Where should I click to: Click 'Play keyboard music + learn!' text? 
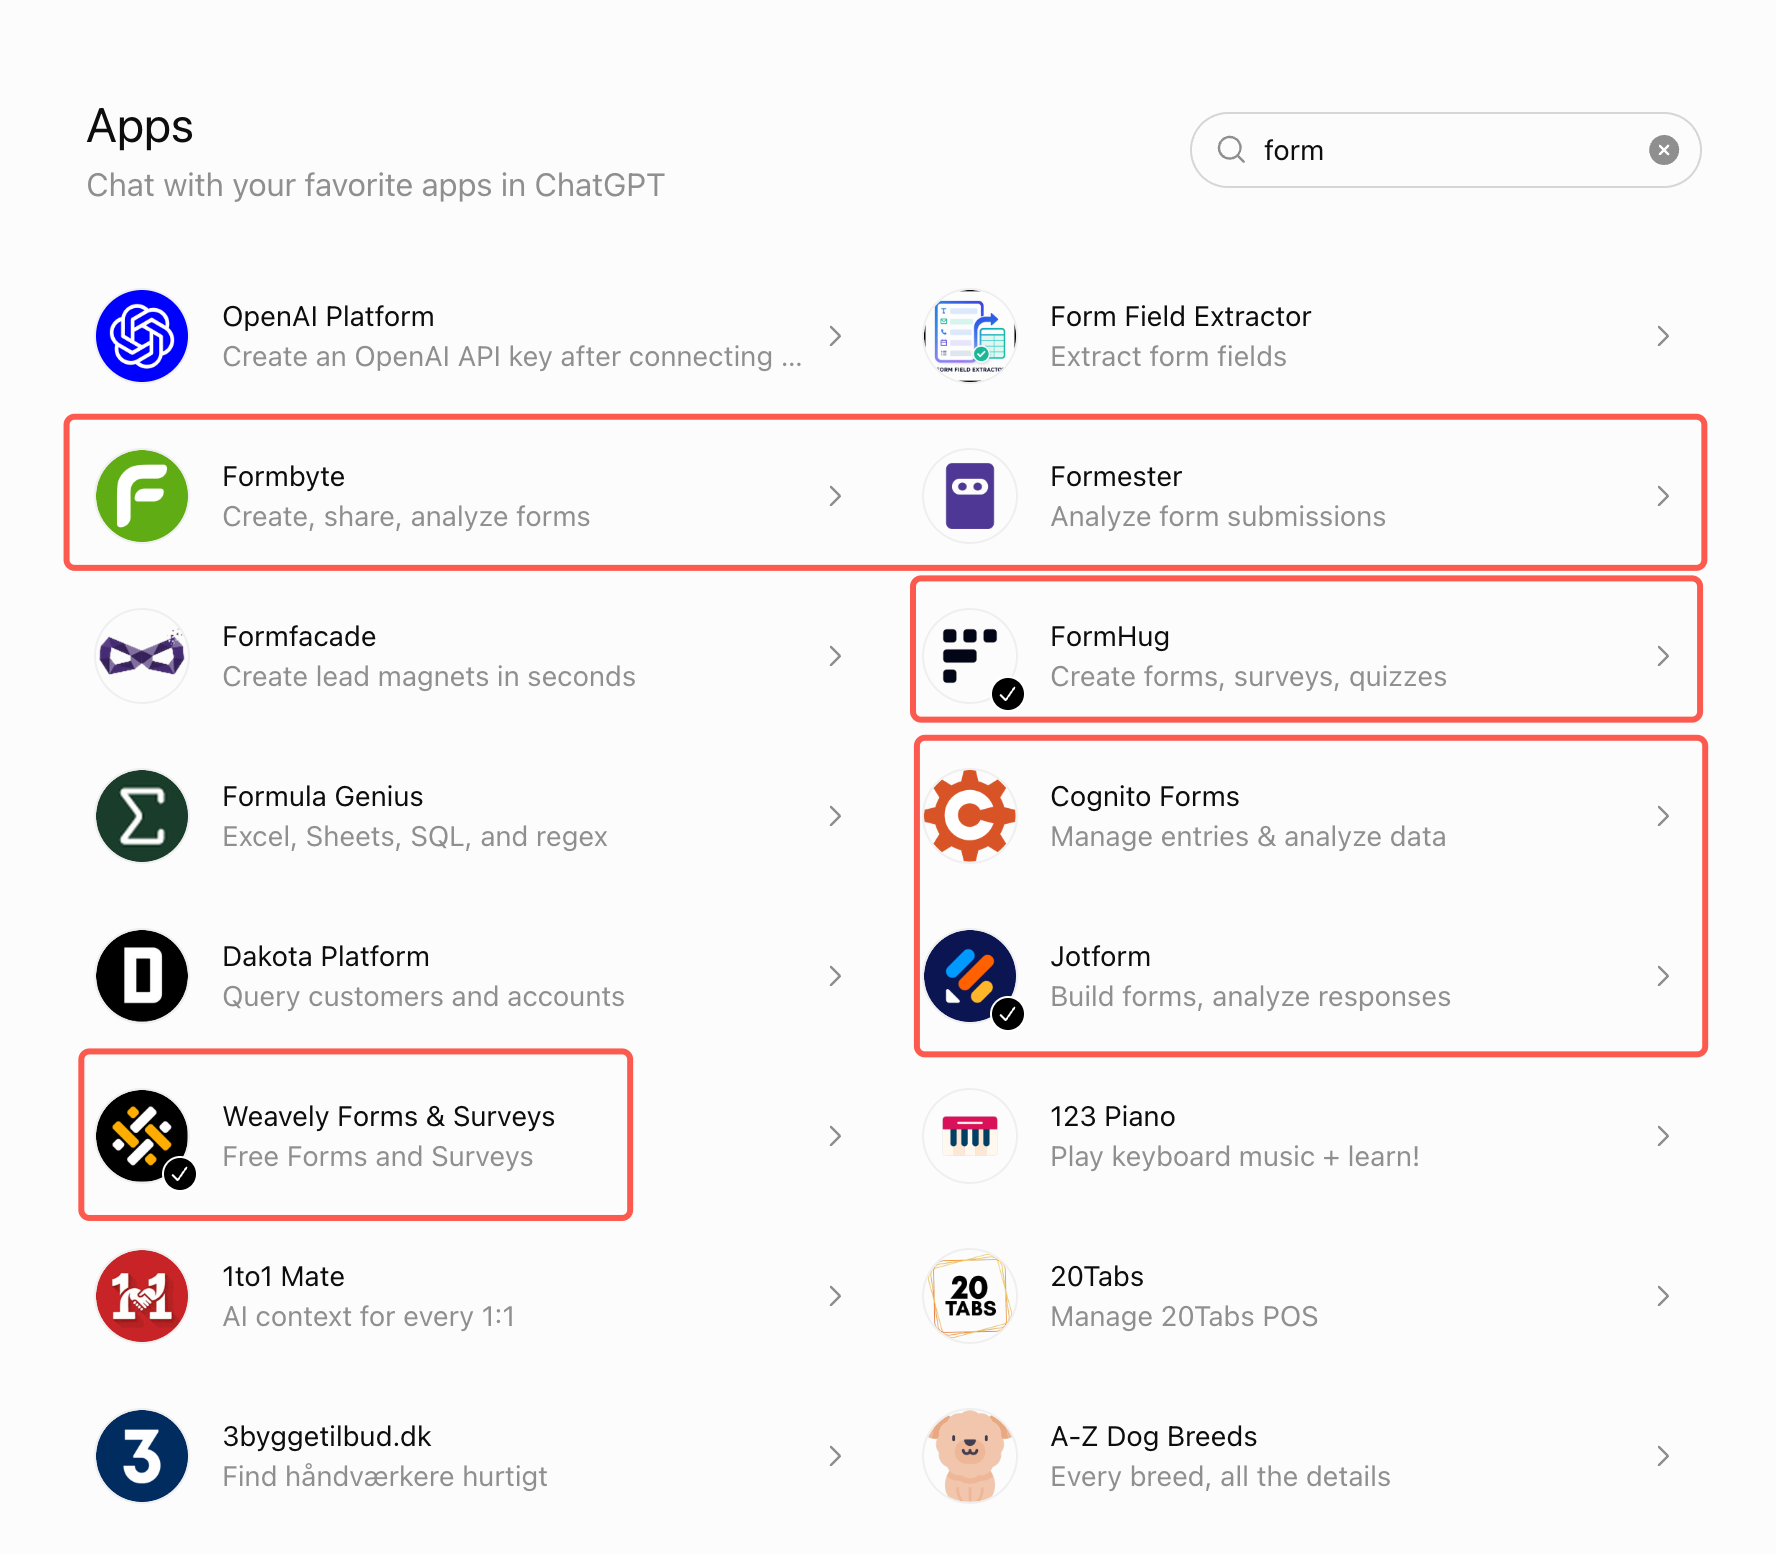[x=1235, y=1157]
